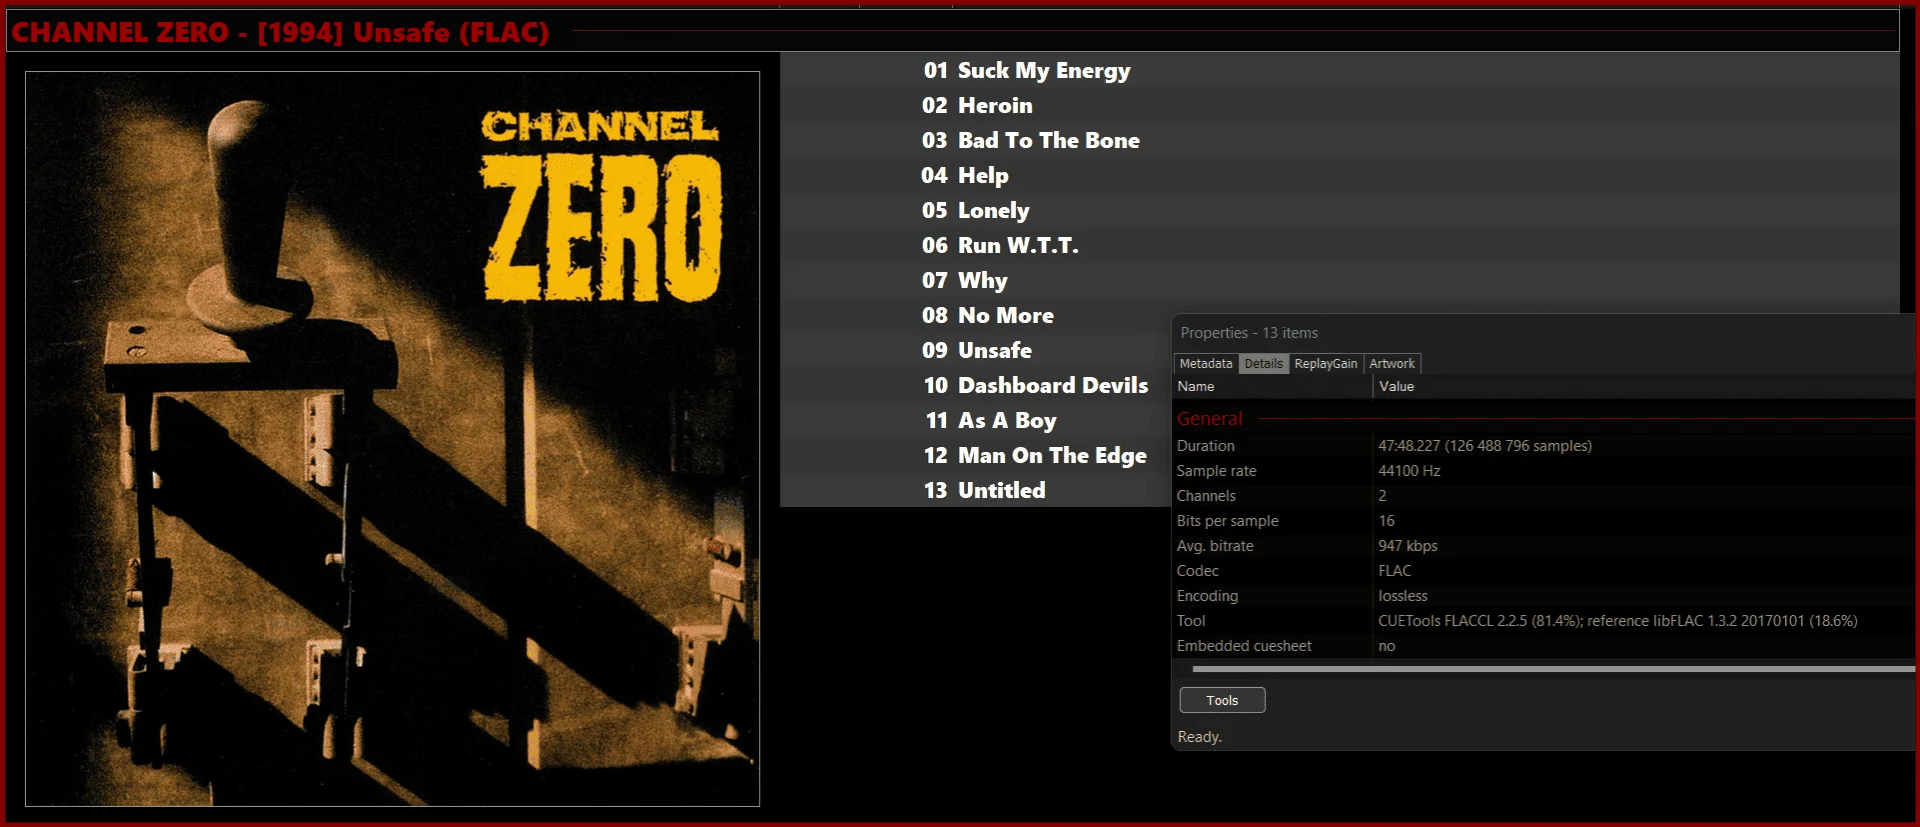
Task: Open the ReplayGain tab
Action: pyautogui.click(x=1326, y=364)
